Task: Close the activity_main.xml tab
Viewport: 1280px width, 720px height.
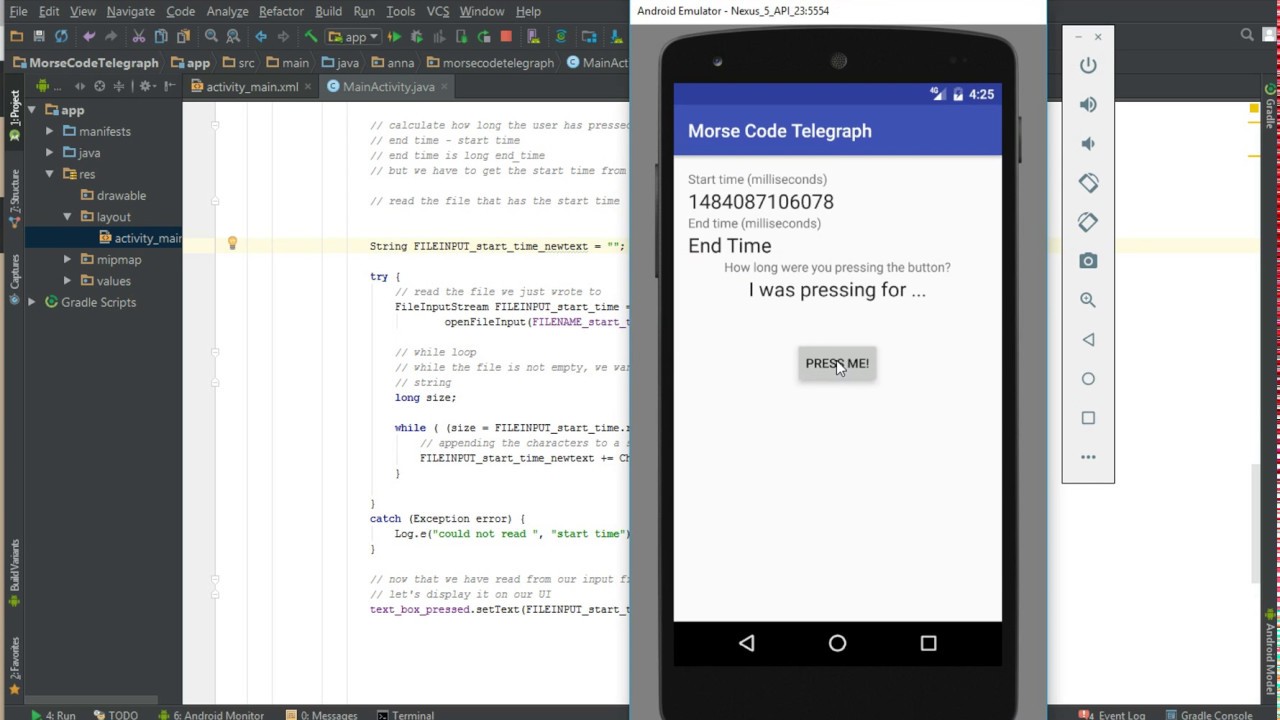Action: pos(308,87)
